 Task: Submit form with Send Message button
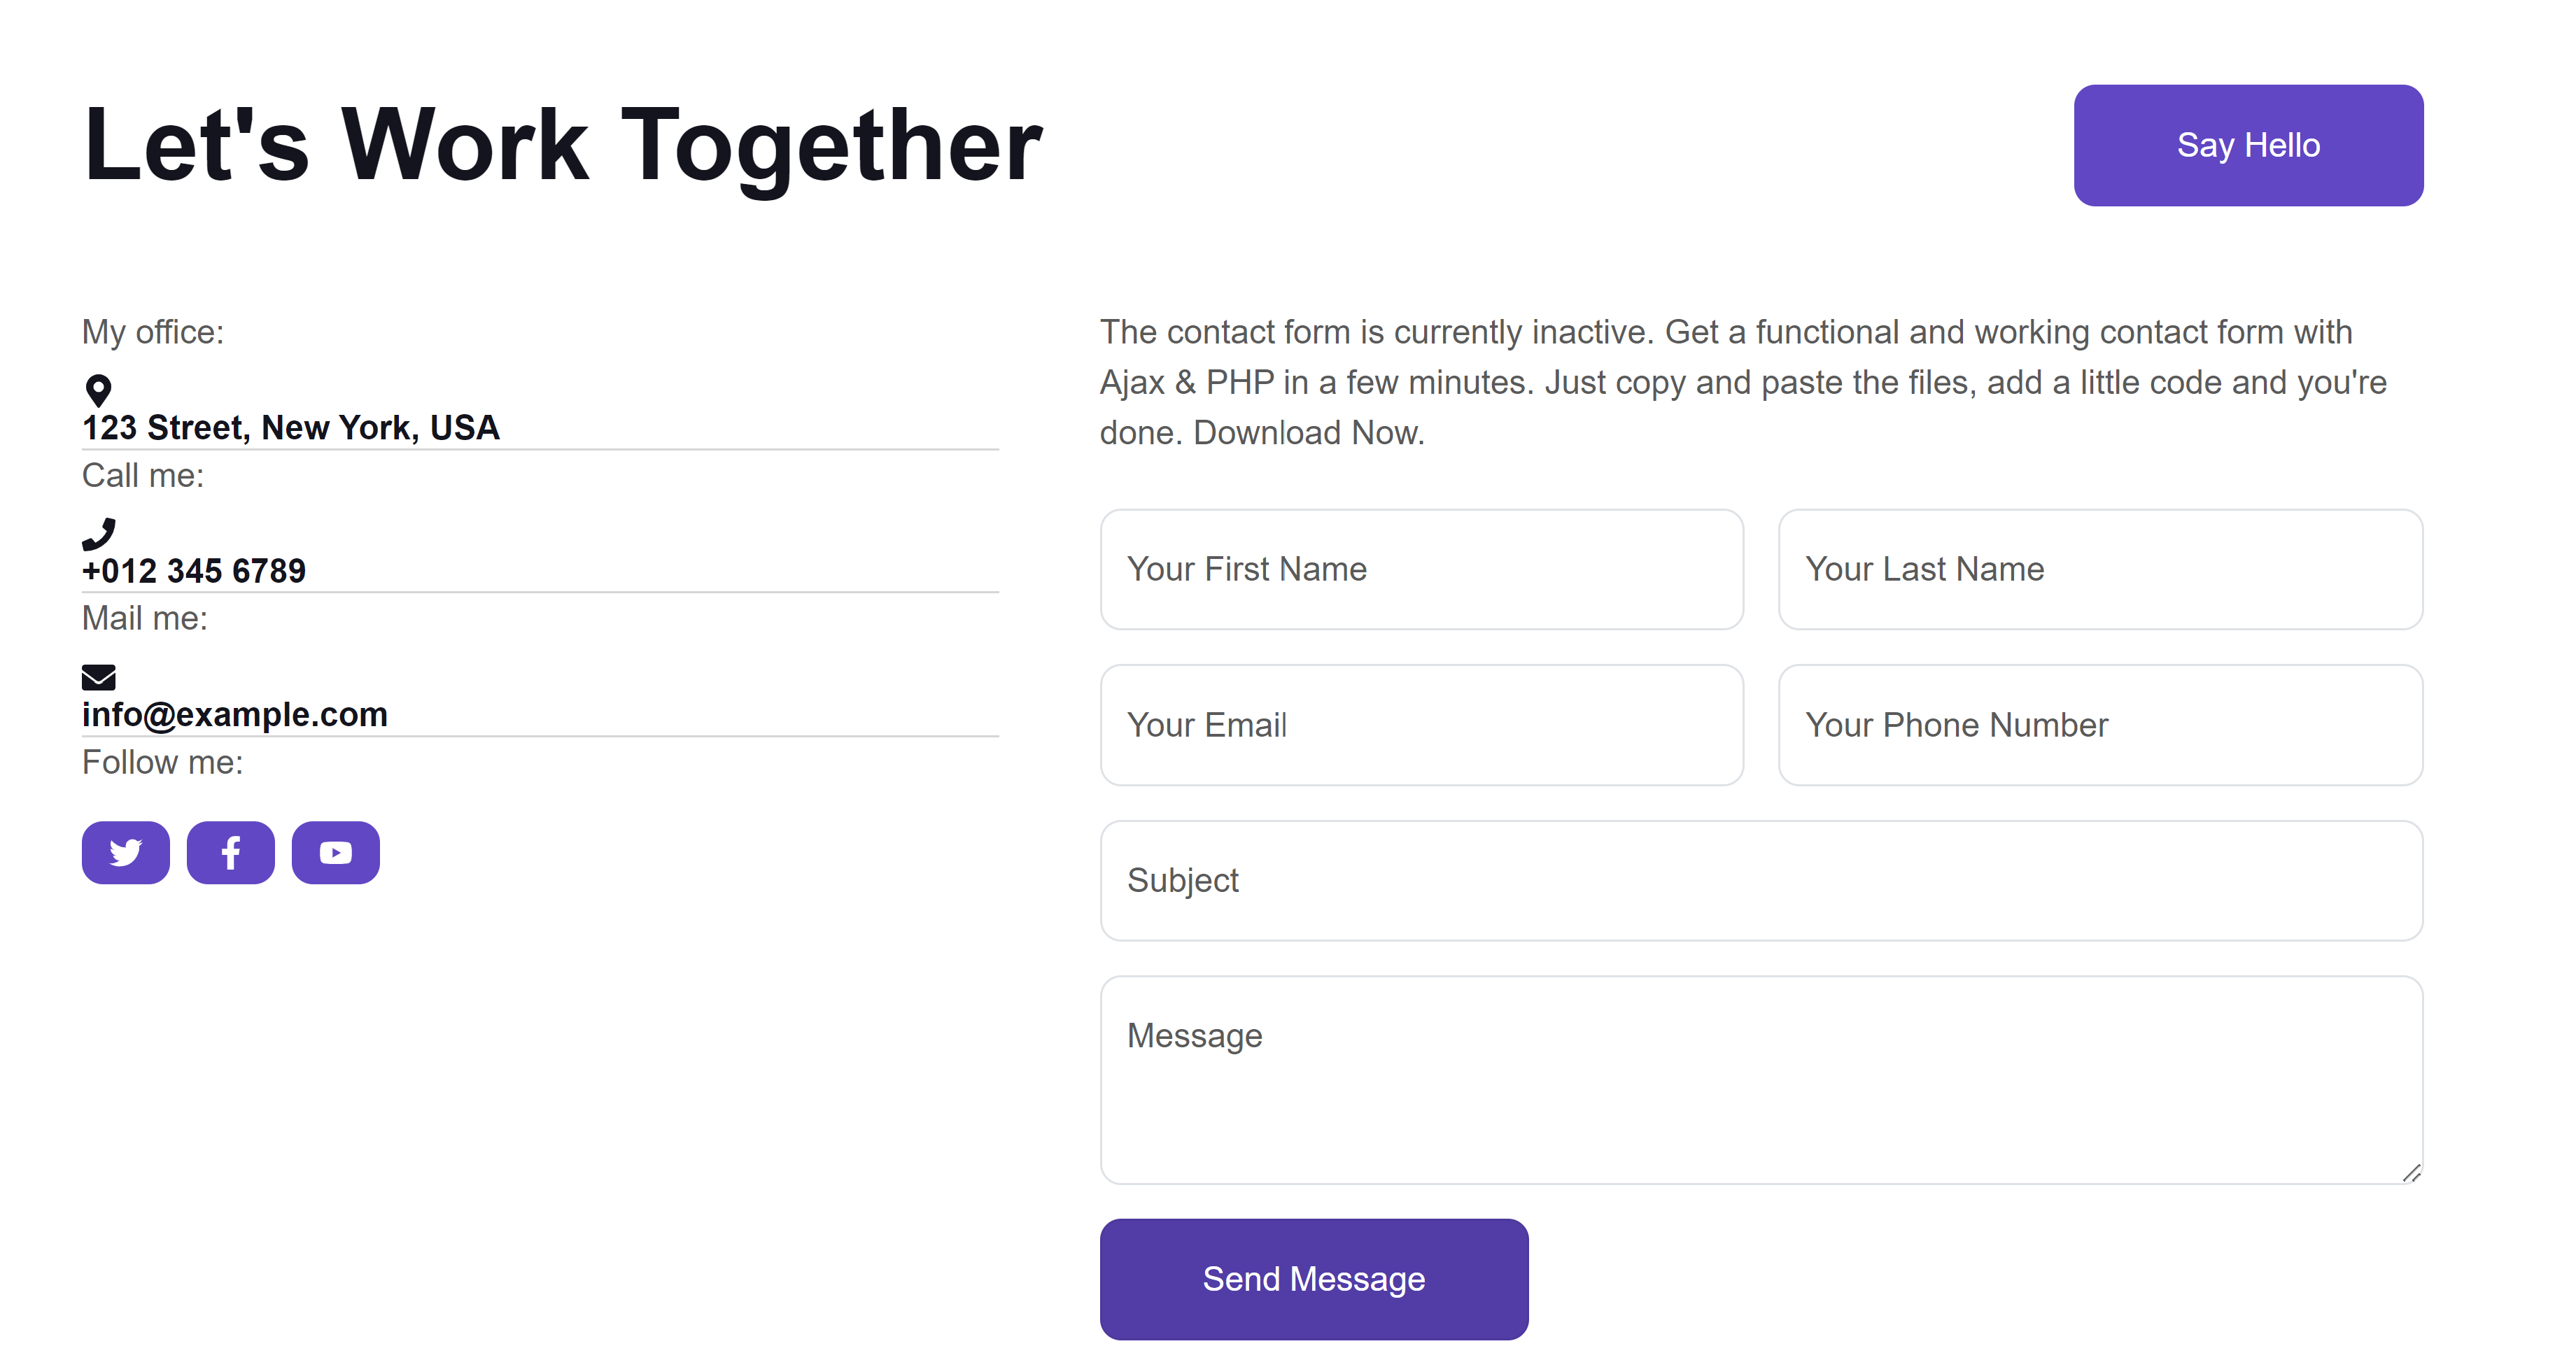(x=1313, y=1279)
